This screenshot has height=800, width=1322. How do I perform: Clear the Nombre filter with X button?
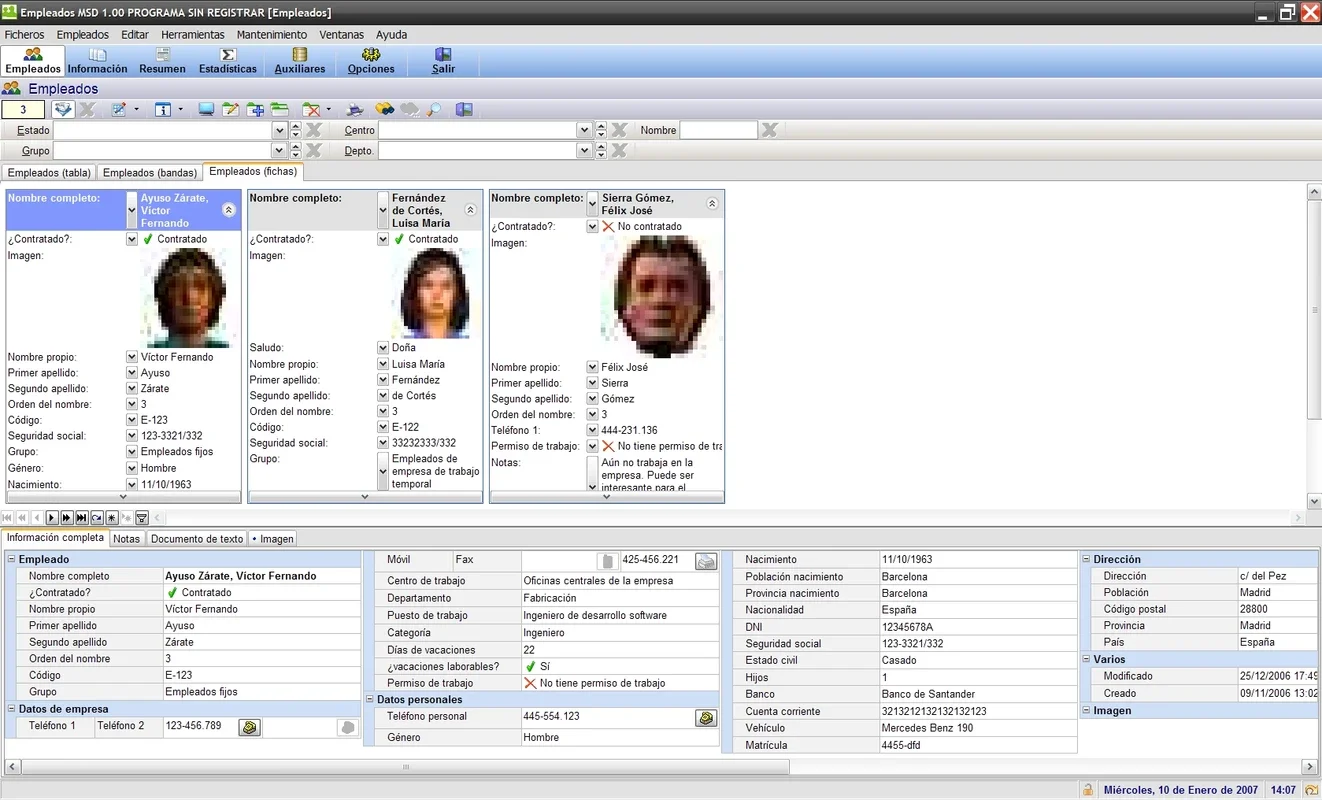pyautogui.click(x=769, y=130)
